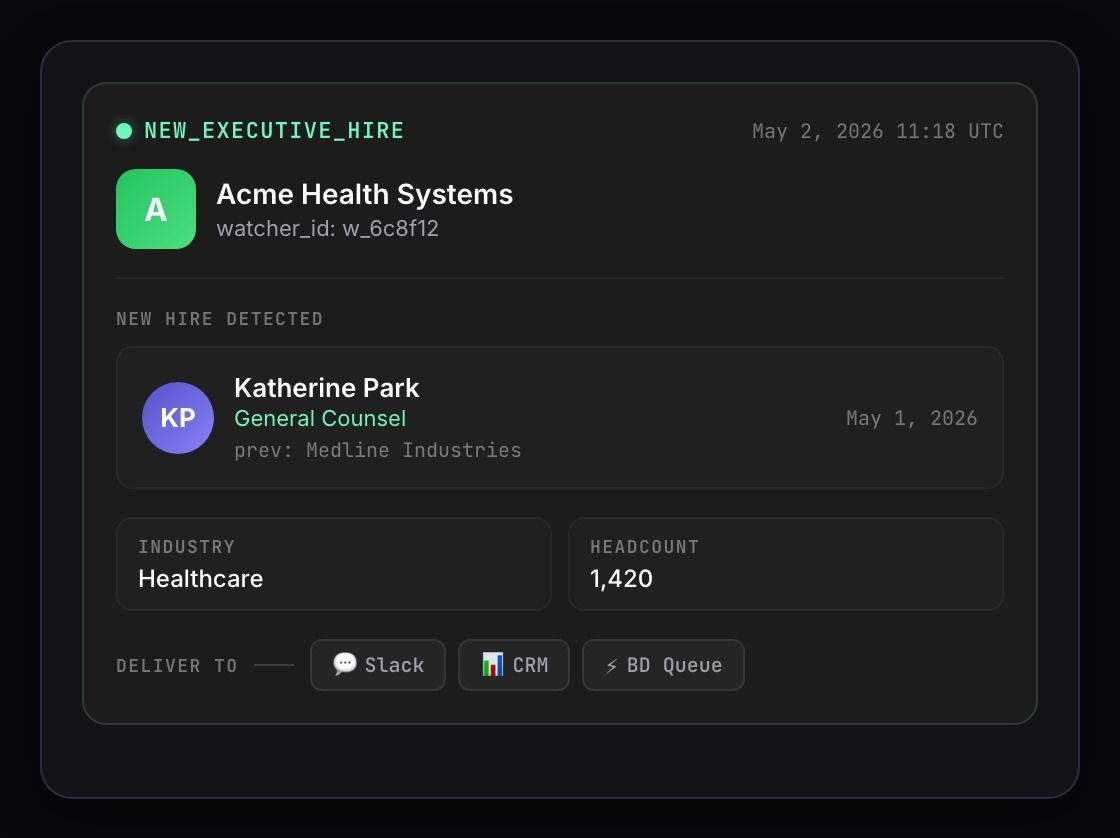The width and height of the screenshot is (1120, 838).
Task: Click the green Acme 'A' company logo
Action: [x=156, y=209]
